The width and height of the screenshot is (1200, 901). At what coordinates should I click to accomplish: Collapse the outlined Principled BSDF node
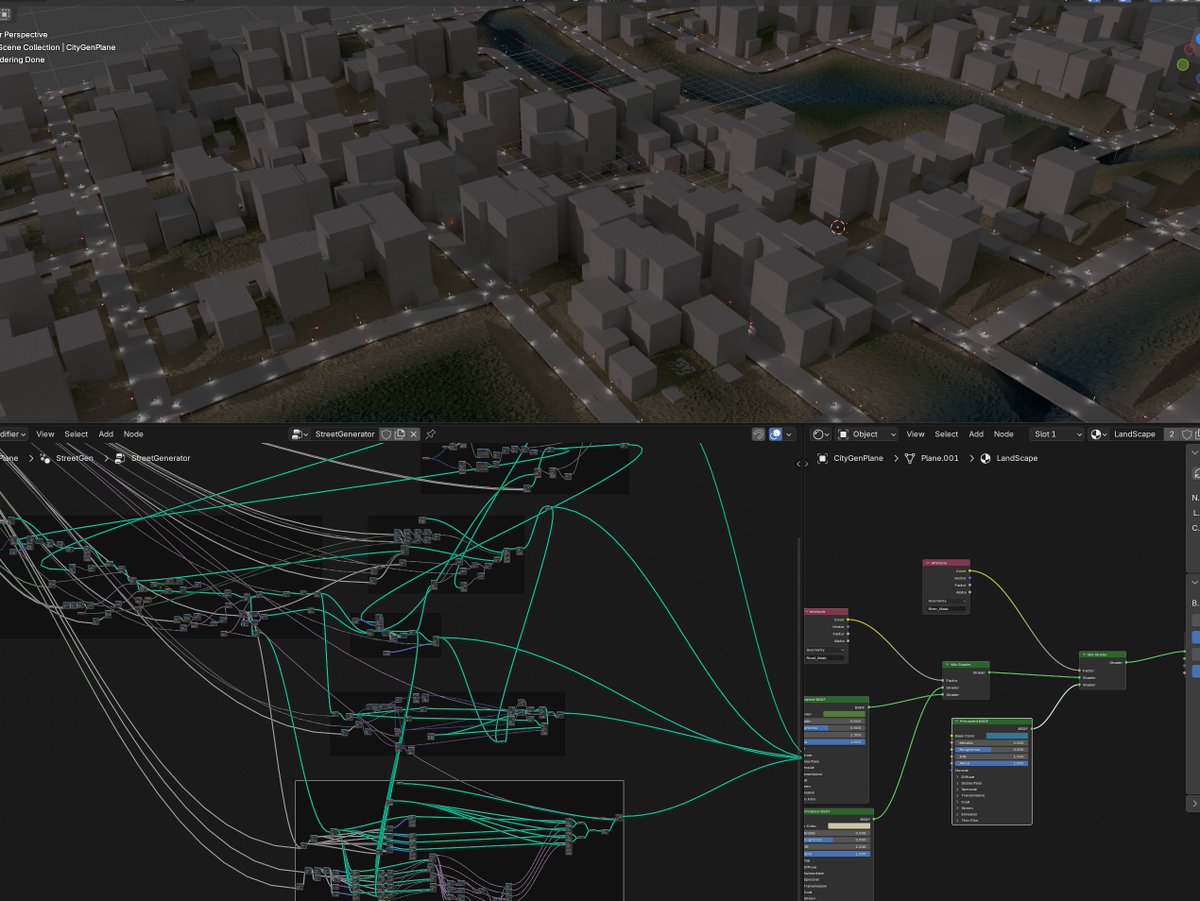(956, 722)
